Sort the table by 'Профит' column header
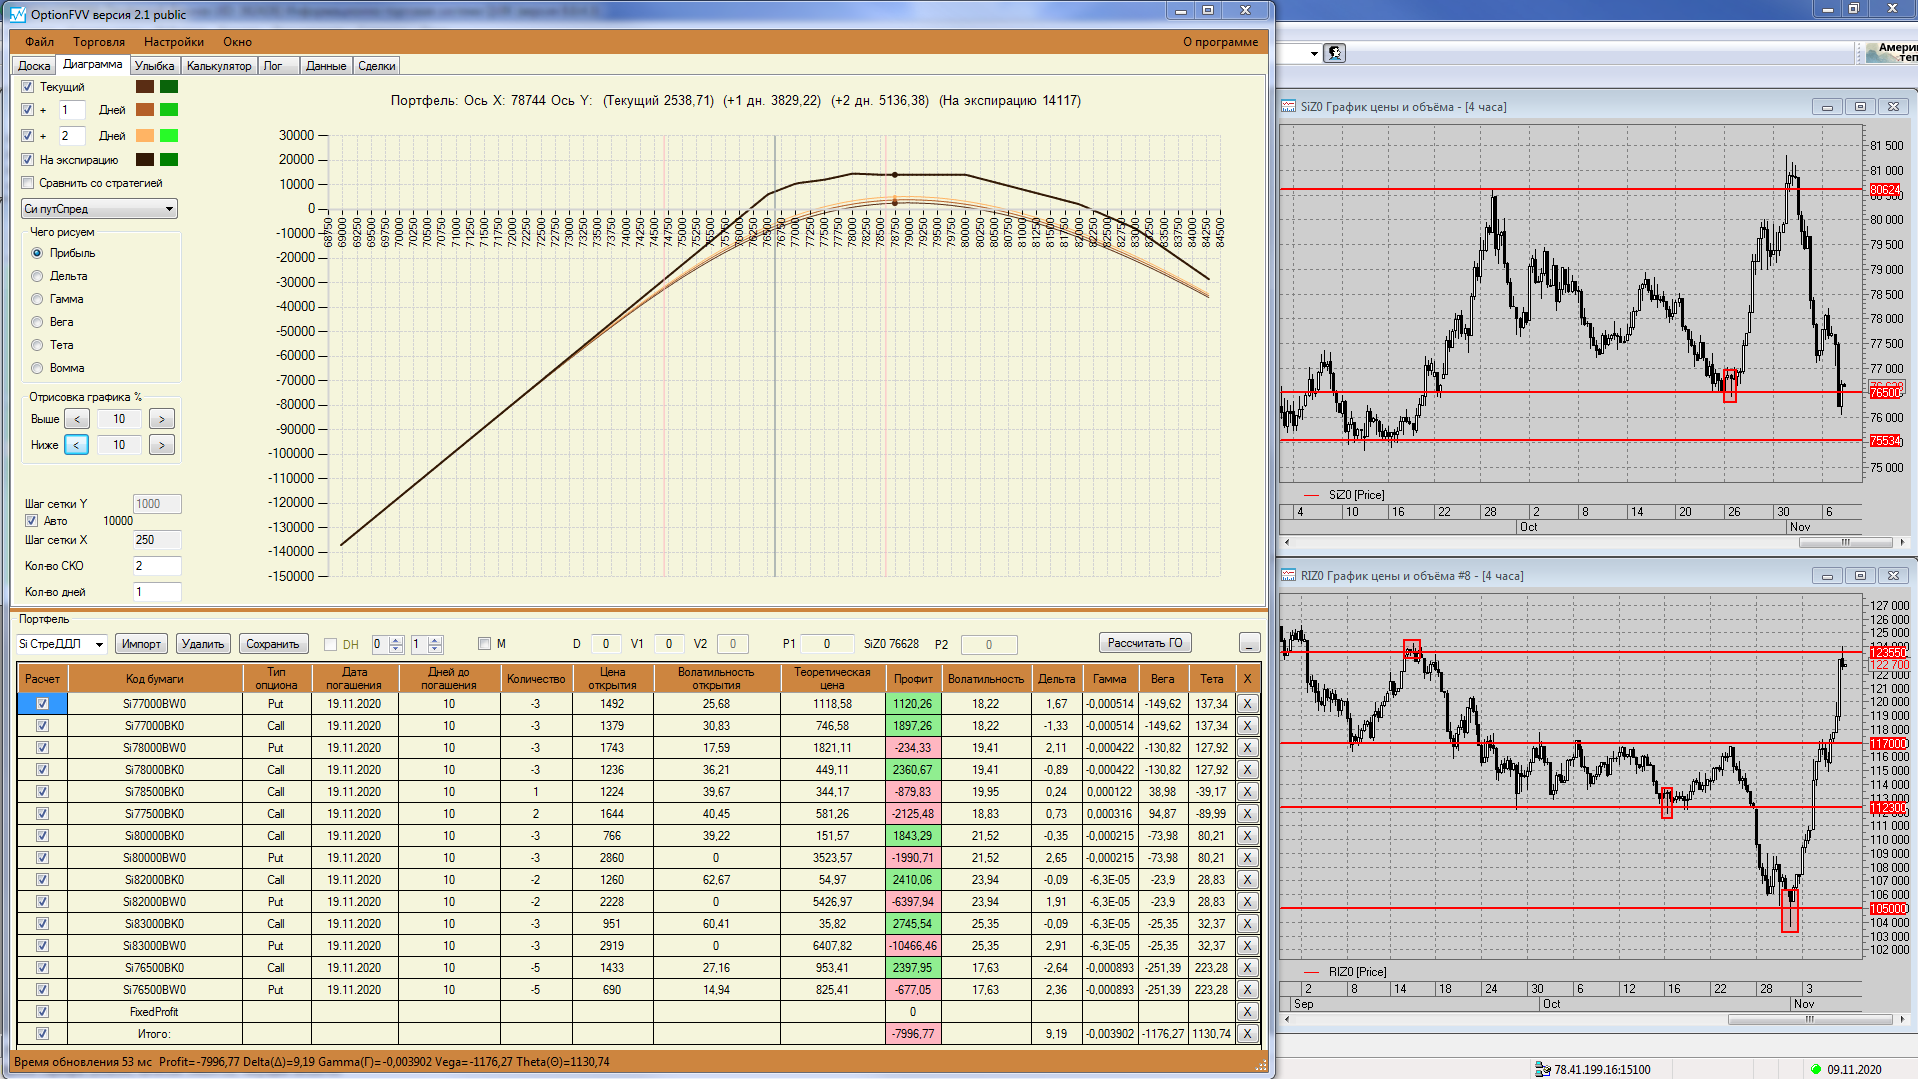This screenshot has width=1918, height=1079. (x=913, y=679)
